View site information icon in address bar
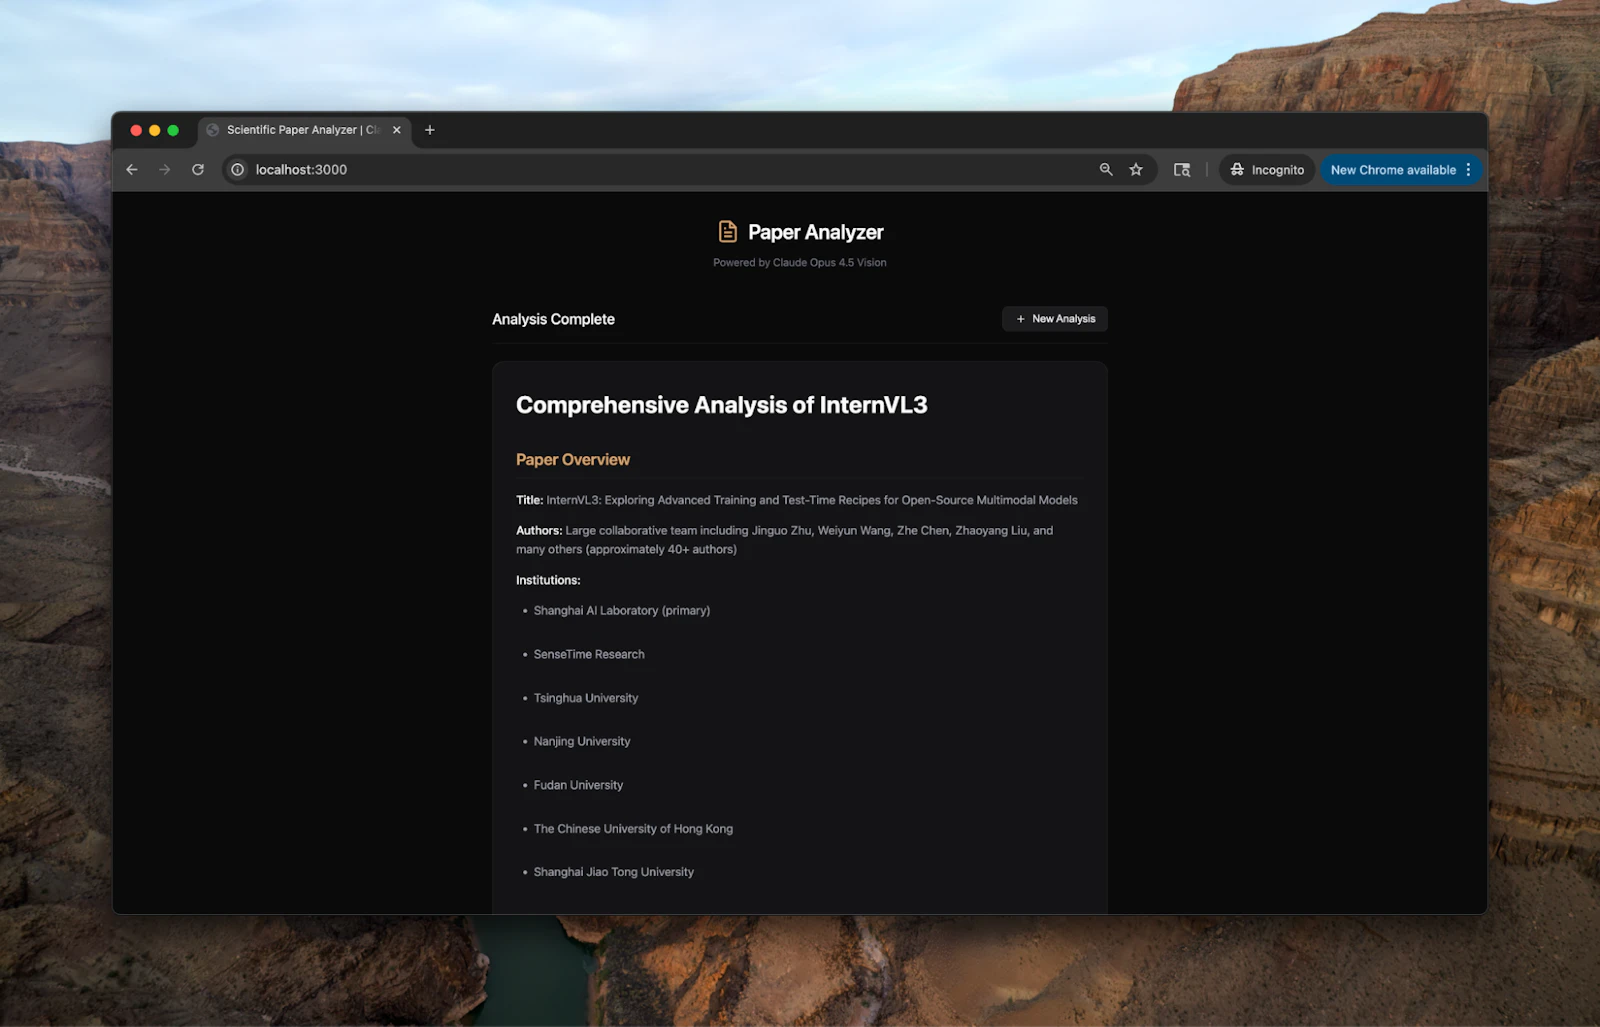 click(x=238, y=170)
